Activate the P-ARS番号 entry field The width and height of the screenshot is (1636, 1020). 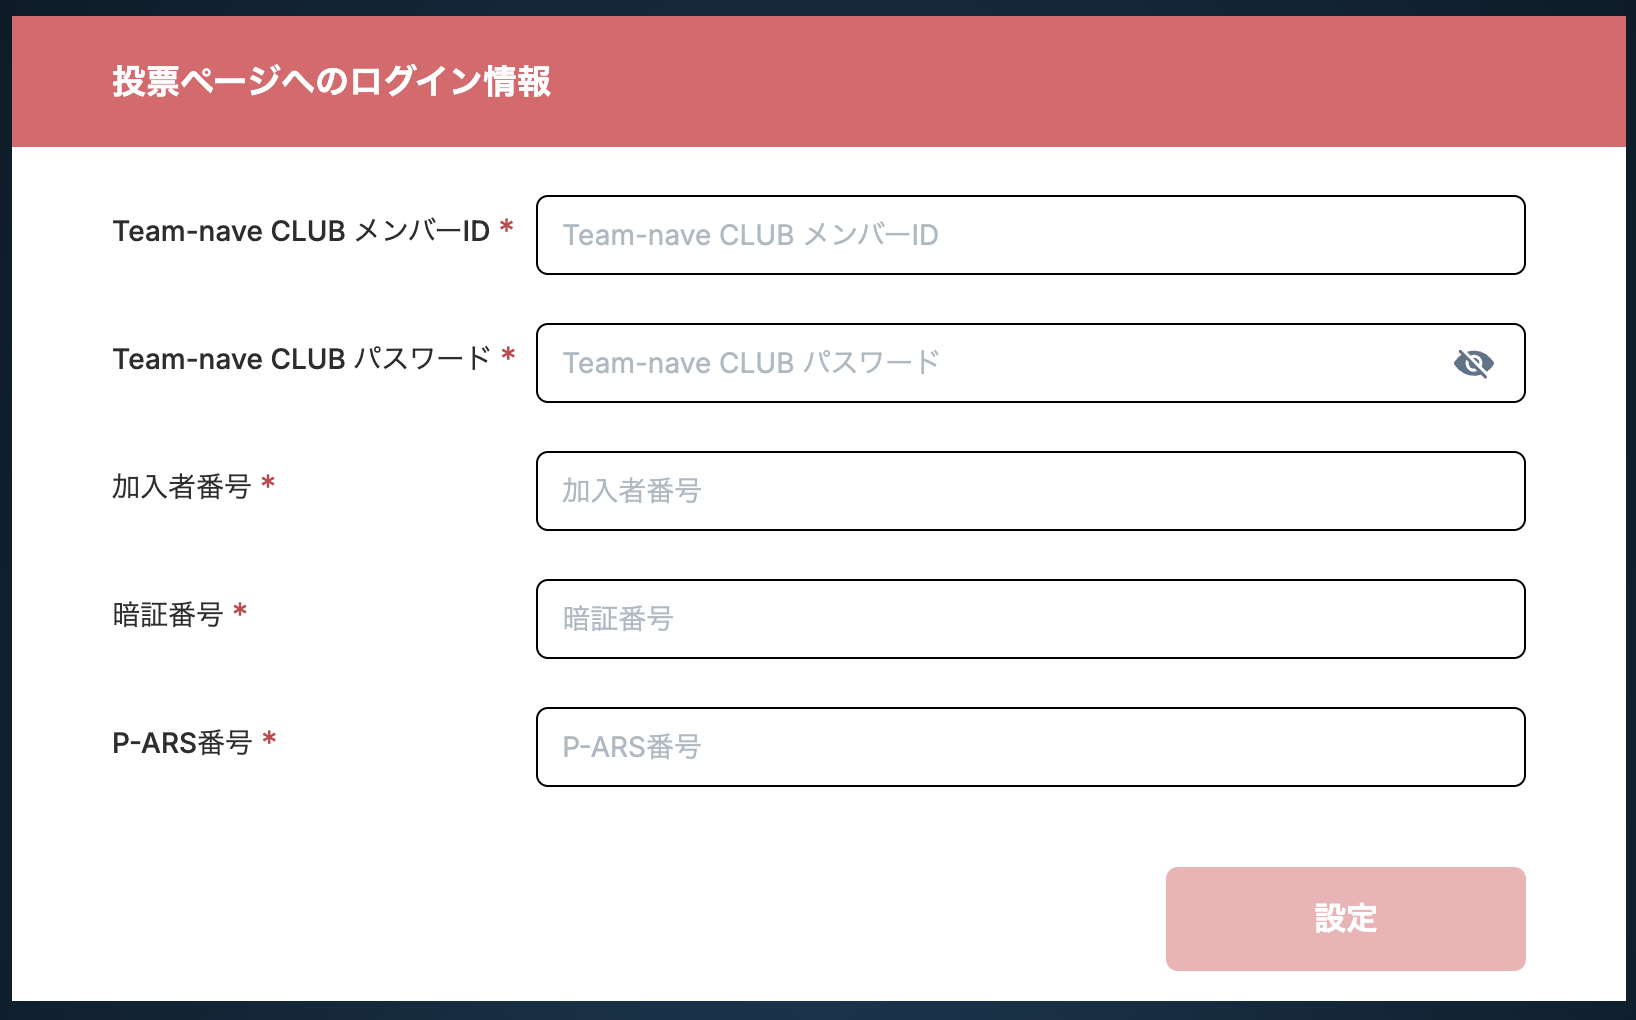[x=1030, y=747]
